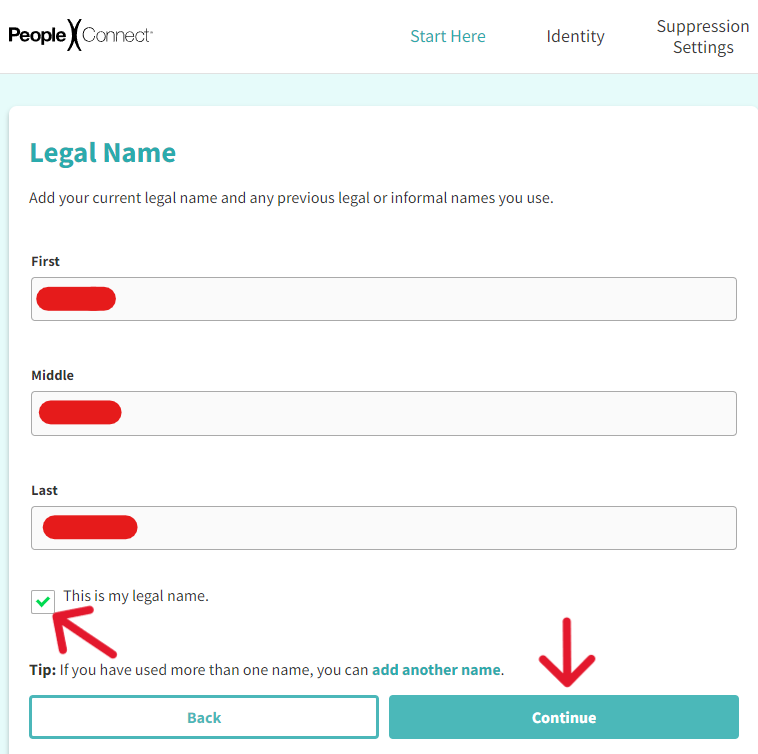Click the 'This is my legal name.' label

pyautogui.click(x=136, y=596)
